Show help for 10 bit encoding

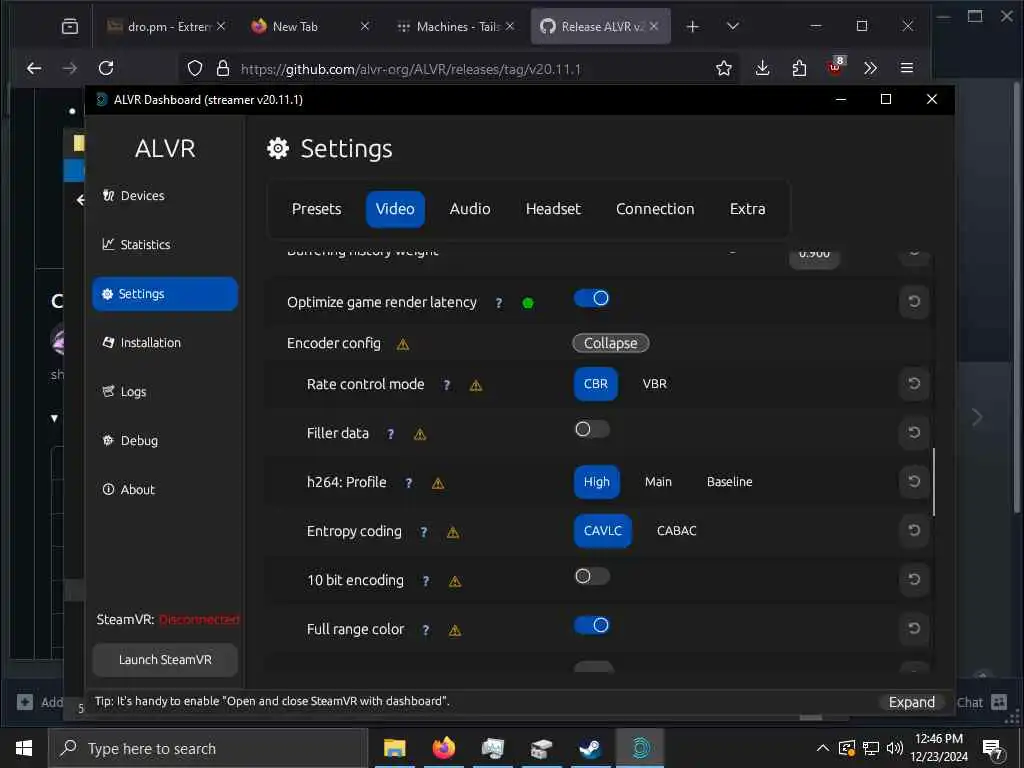pos(426,581)
